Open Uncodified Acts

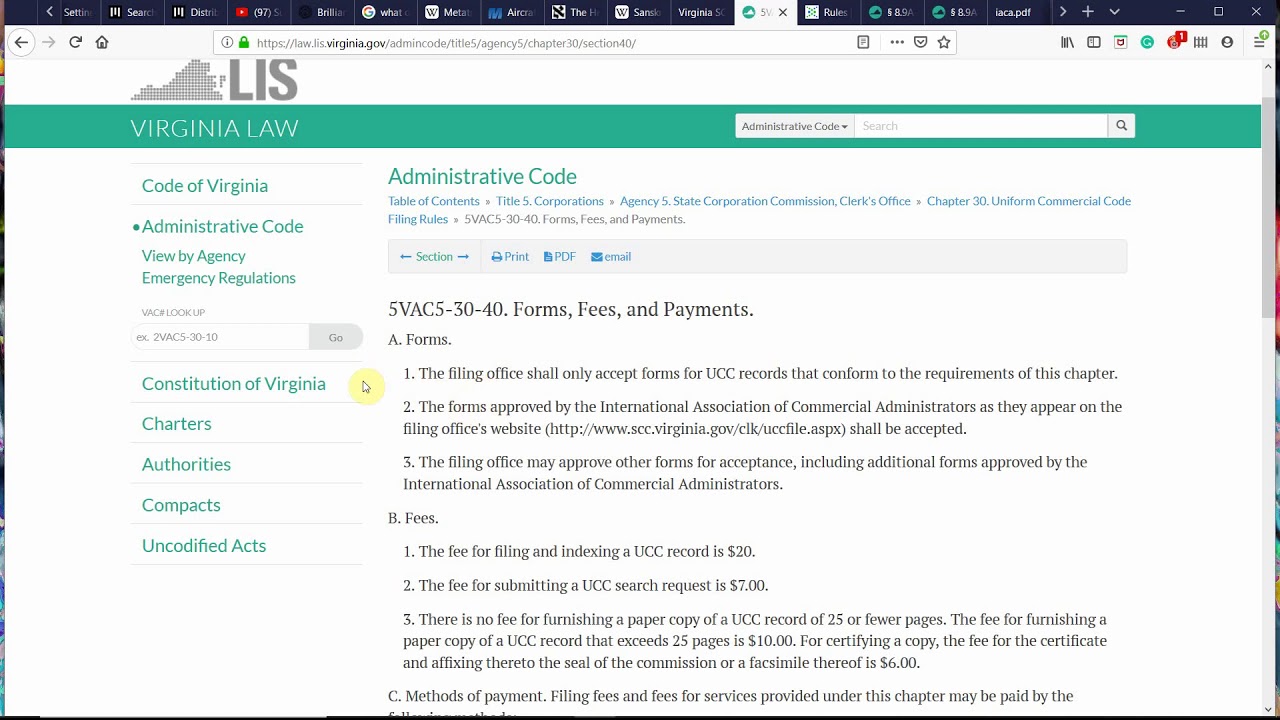(204, 546)
